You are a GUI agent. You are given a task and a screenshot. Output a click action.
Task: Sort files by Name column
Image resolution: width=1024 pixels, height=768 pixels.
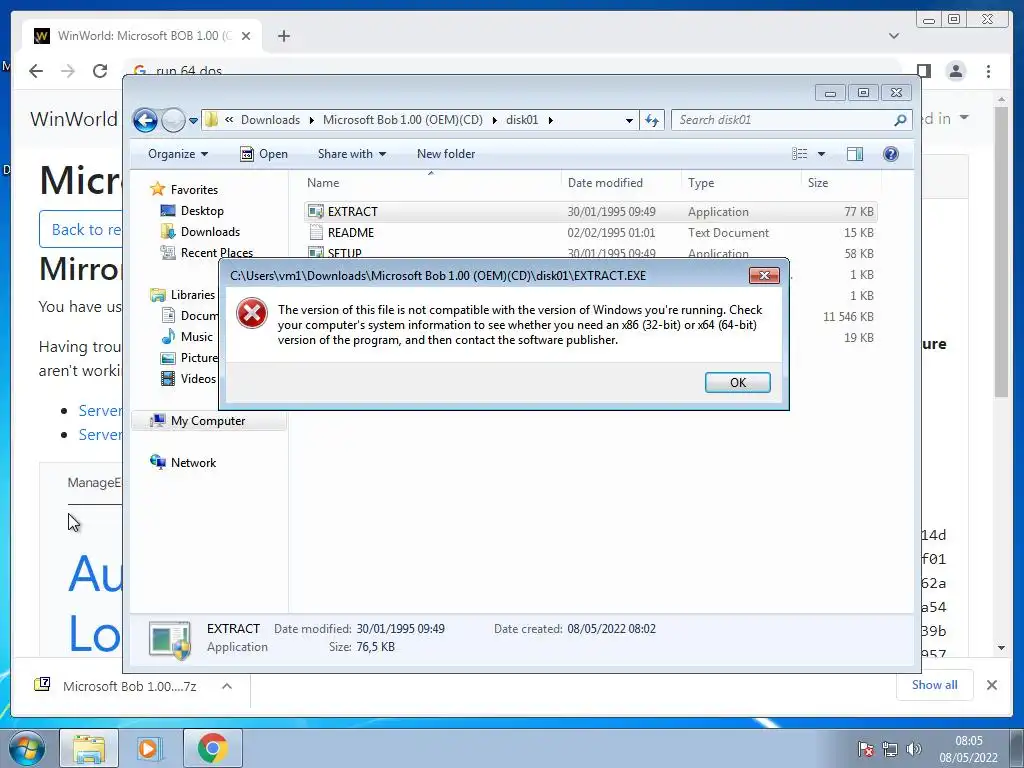click(431, 183)
